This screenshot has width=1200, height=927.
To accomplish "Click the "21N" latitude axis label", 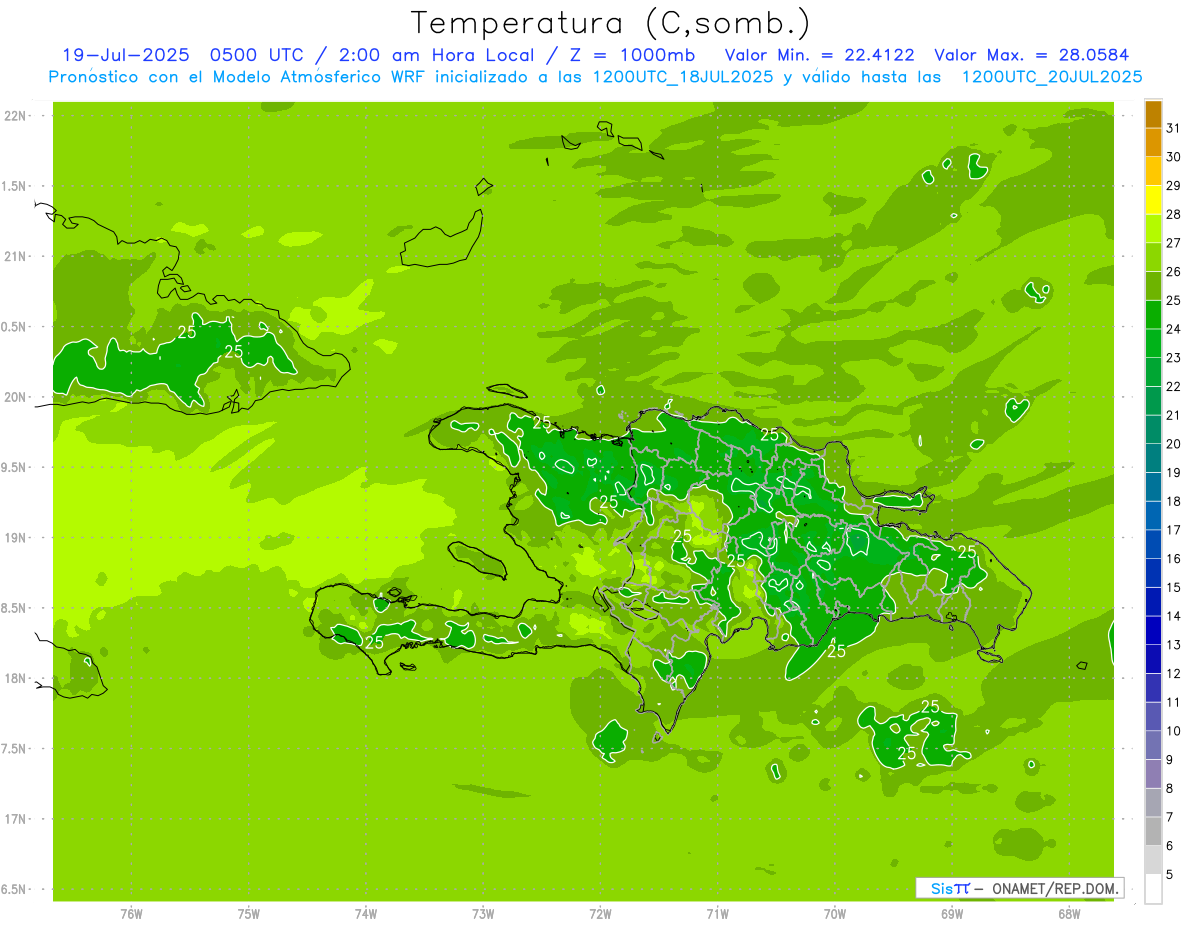I will coord(16,257).
